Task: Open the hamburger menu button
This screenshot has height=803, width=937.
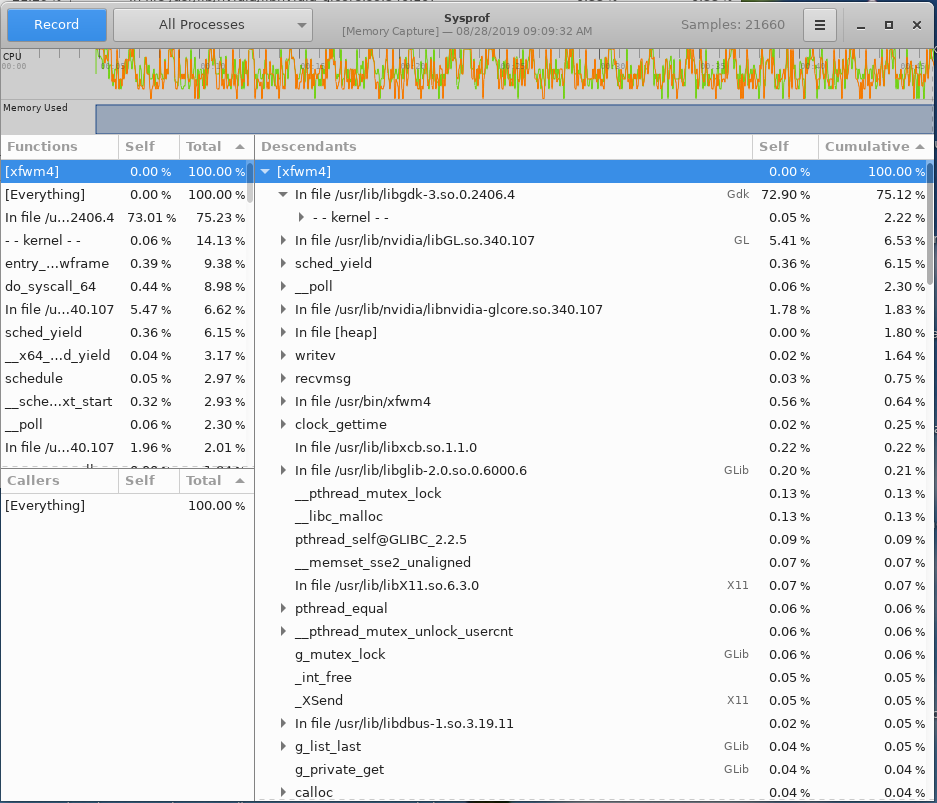Action: [820, 25]
